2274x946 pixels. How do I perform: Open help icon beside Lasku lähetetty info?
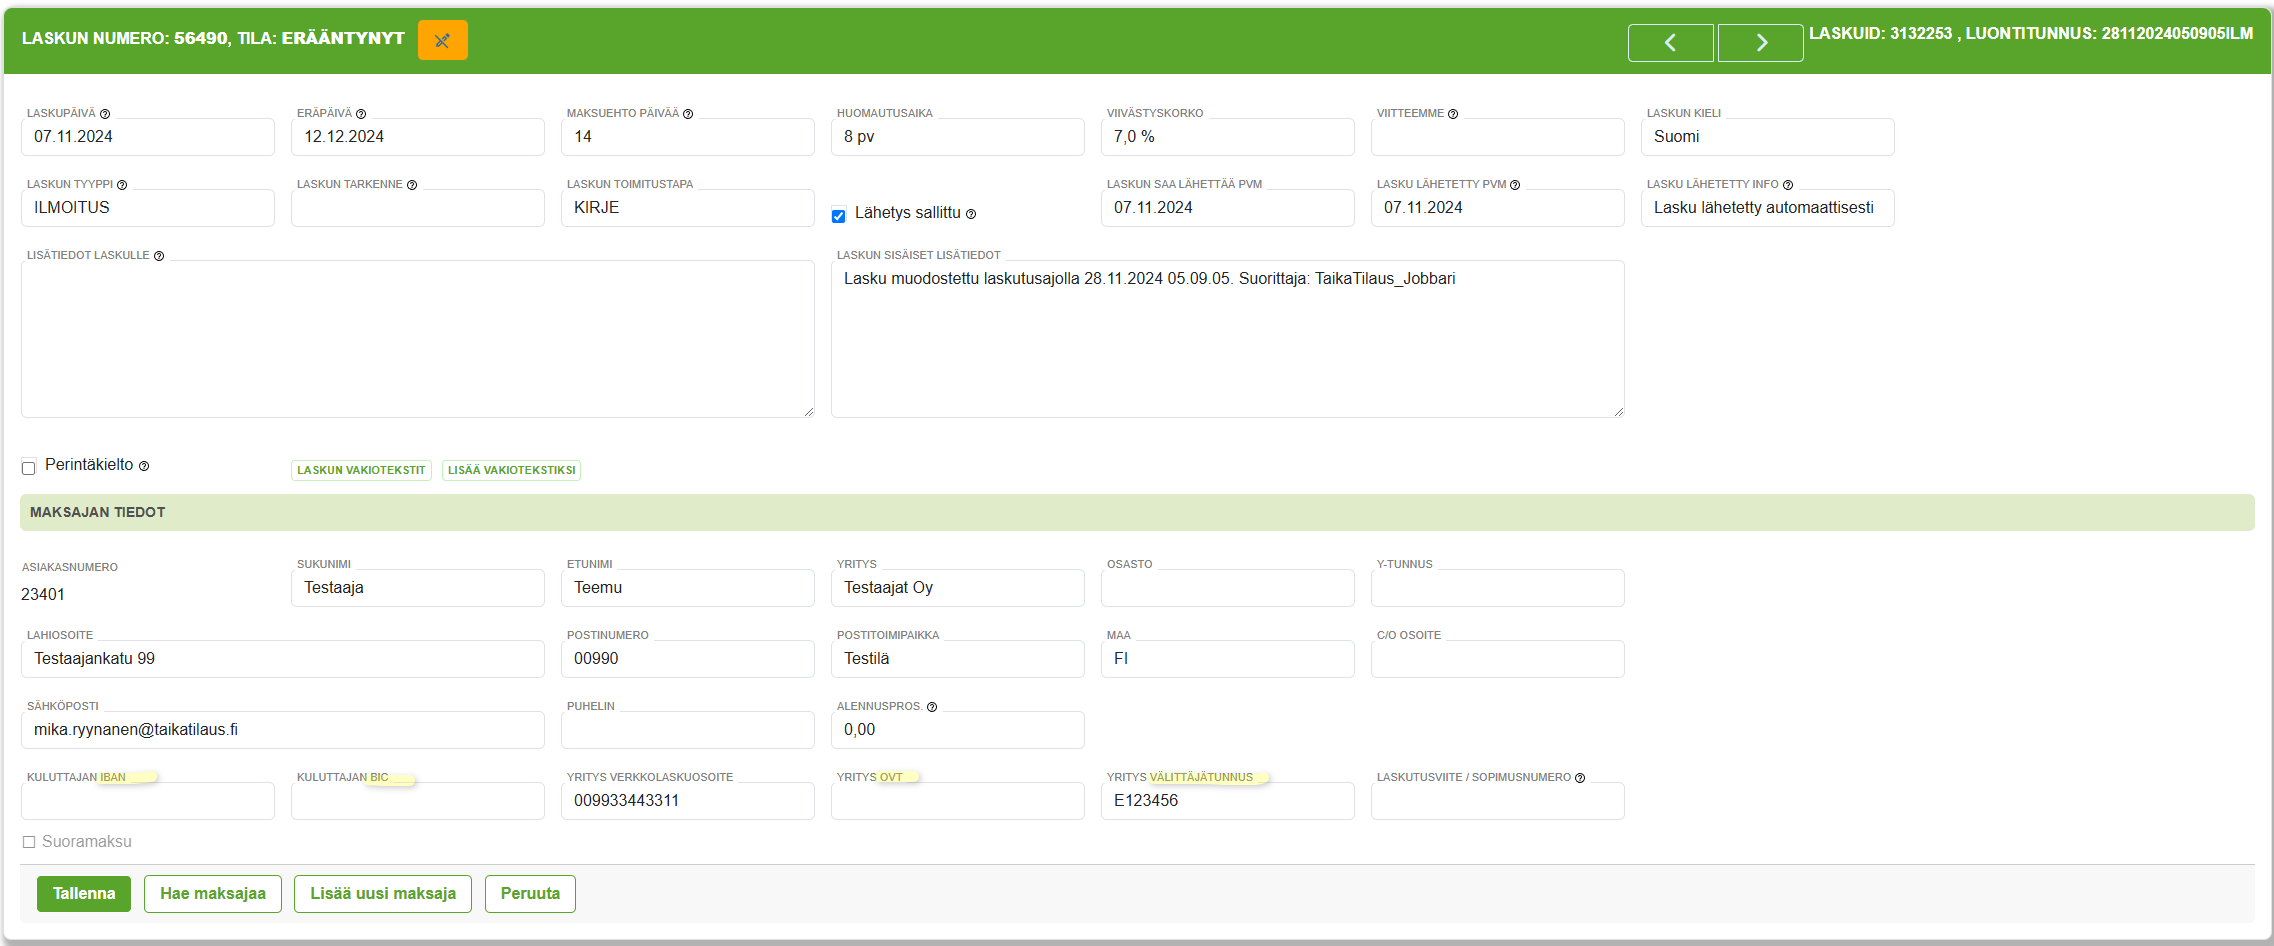click(x=1788, y=185)
